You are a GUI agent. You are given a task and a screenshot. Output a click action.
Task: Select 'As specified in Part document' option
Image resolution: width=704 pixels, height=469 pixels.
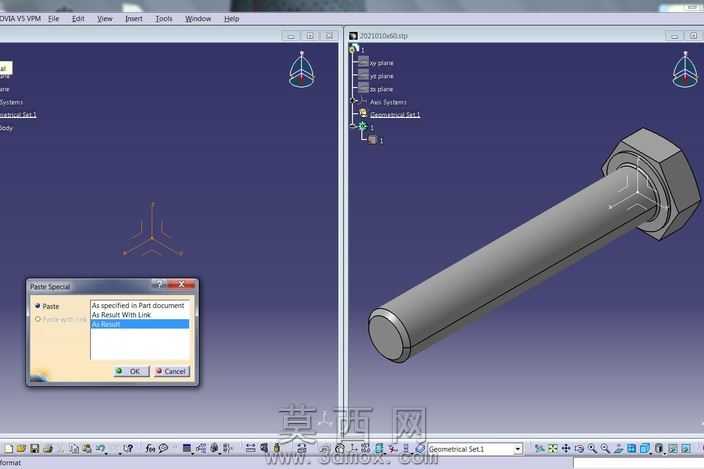(x=140, y=305)
